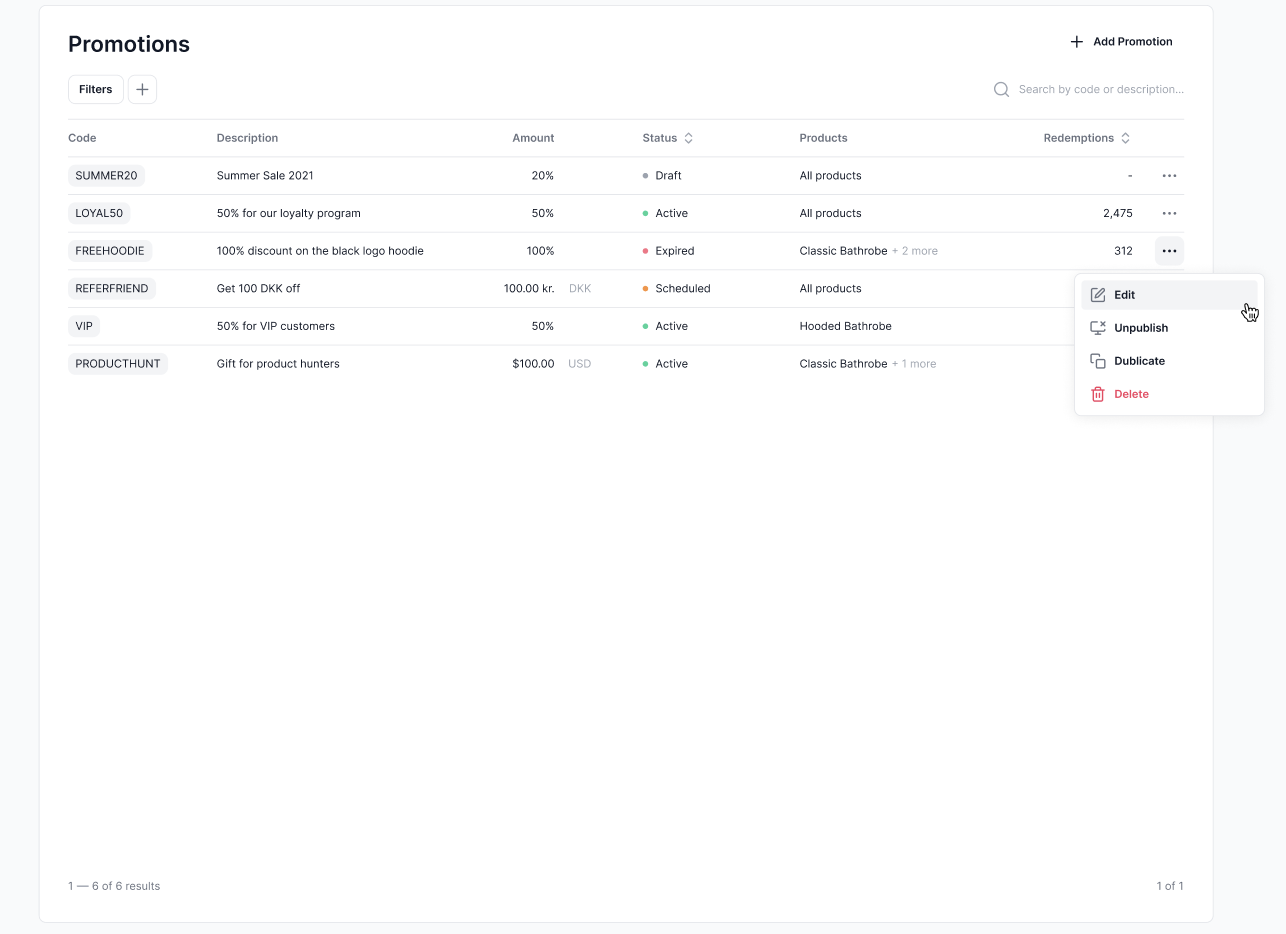Choose Edit from the context menu
1286x934 pixels.
(1169, 295)
